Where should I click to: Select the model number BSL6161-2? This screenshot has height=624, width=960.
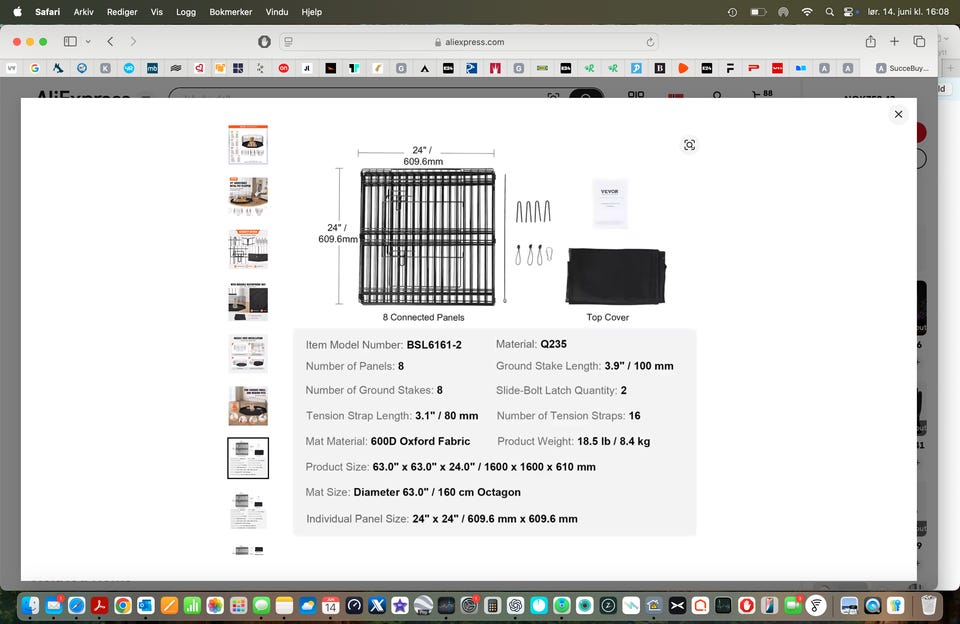(434, 345)
